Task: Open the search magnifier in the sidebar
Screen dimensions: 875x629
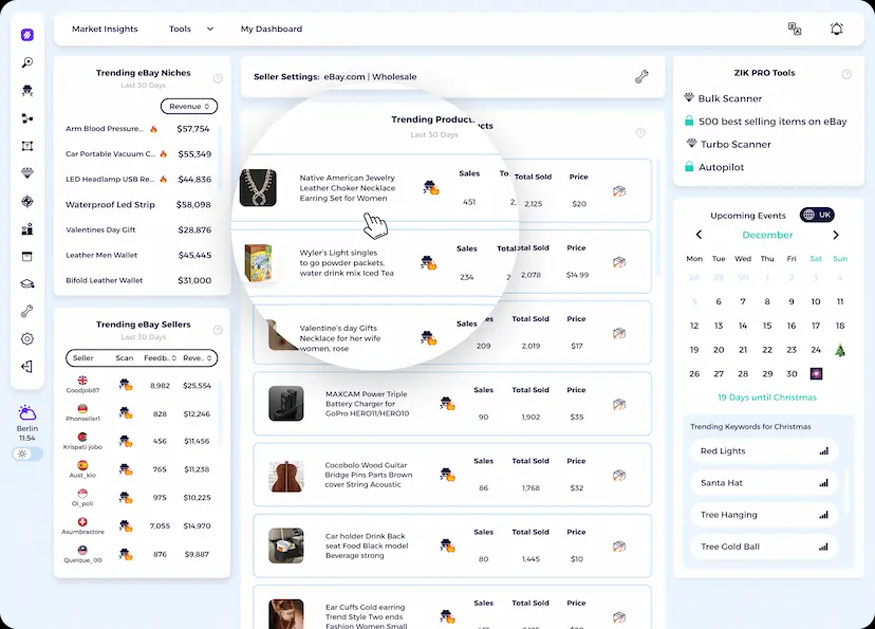Action: (27, 63)
